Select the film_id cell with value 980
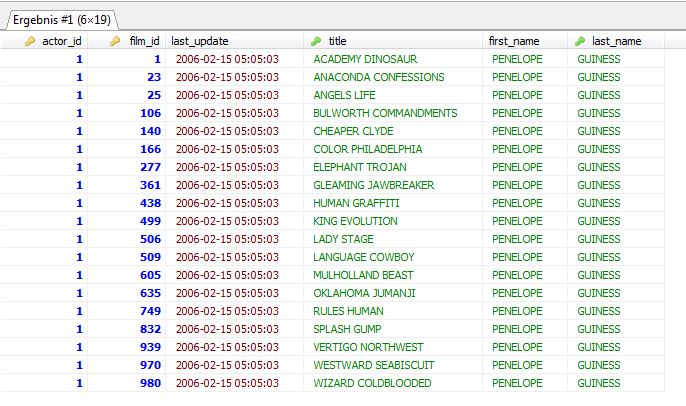 coord(150,383)
